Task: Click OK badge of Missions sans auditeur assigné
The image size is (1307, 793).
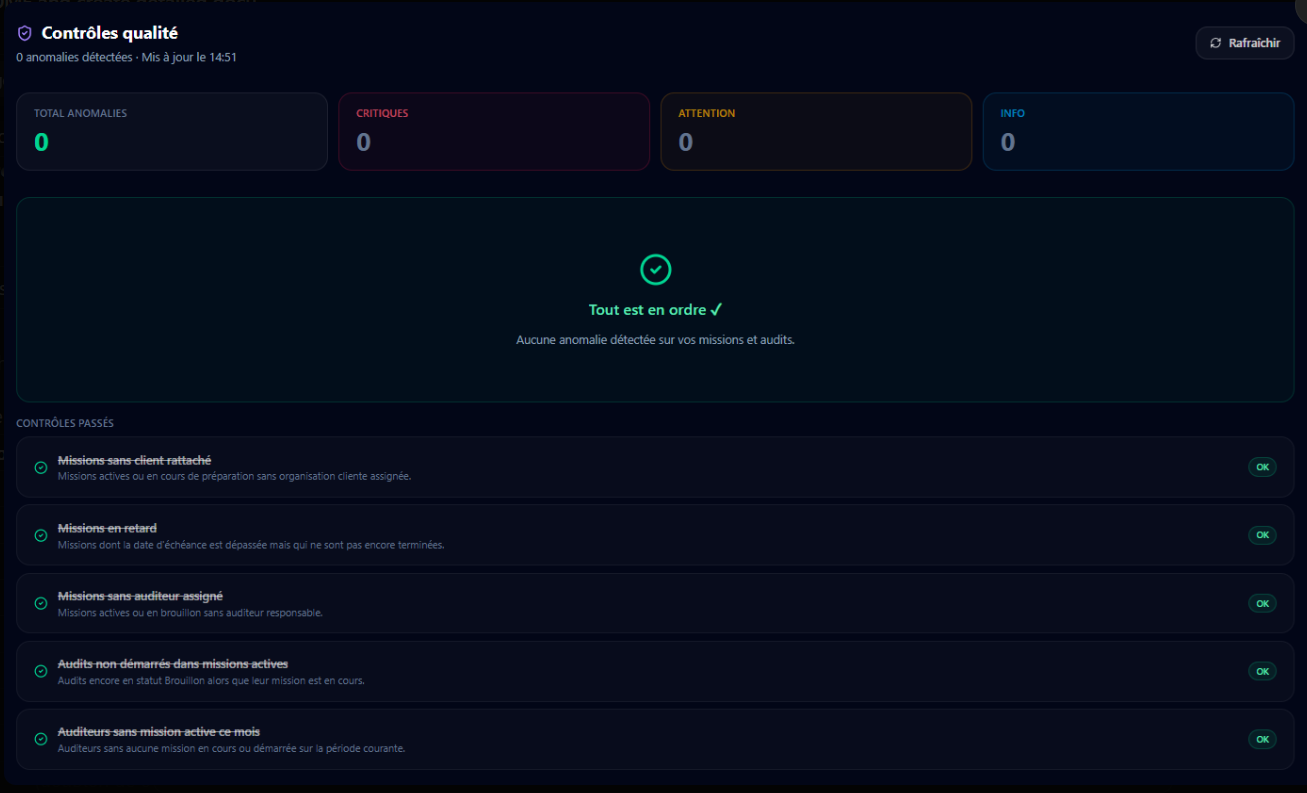Action: coord(1262,603)
